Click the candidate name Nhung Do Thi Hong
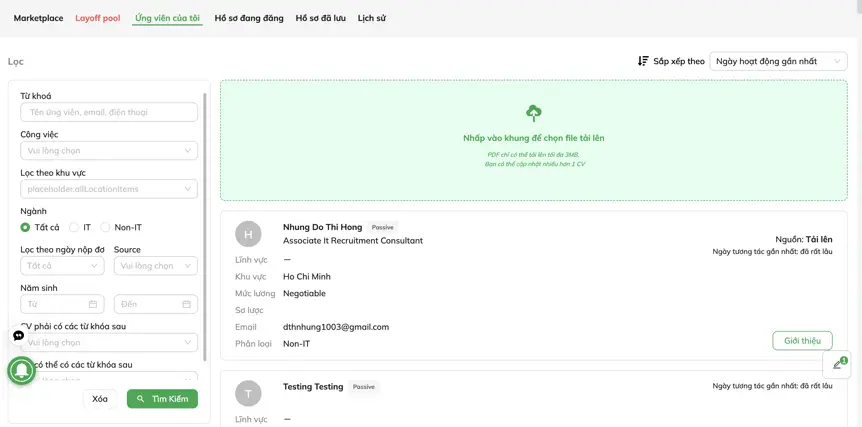Viewport: 862px width, 427px height. coord(323,227)
